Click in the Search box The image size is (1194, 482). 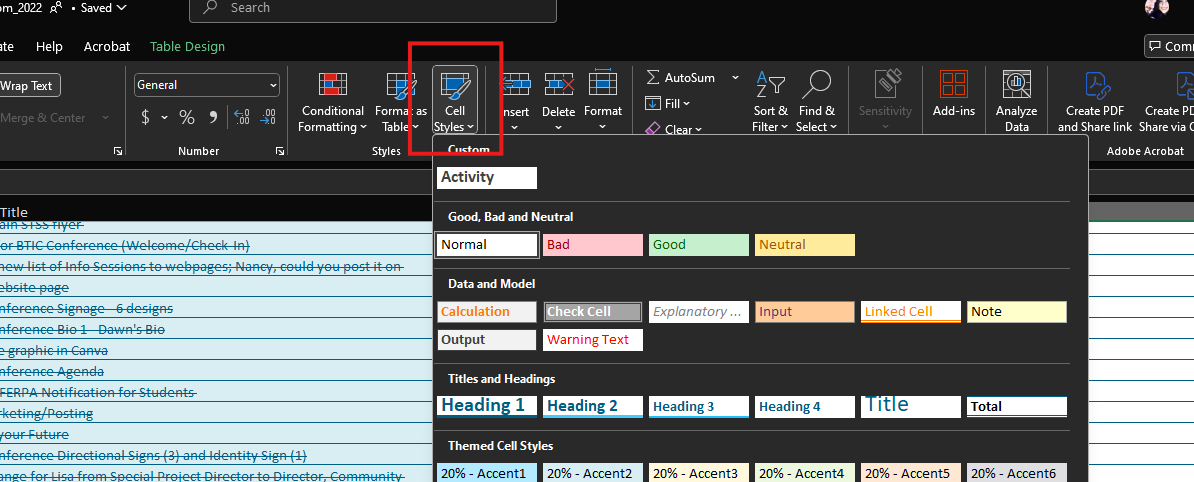coord(372,8)
